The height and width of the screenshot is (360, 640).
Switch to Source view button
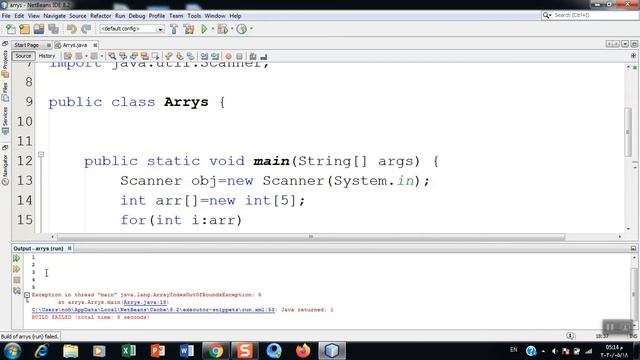23,56
